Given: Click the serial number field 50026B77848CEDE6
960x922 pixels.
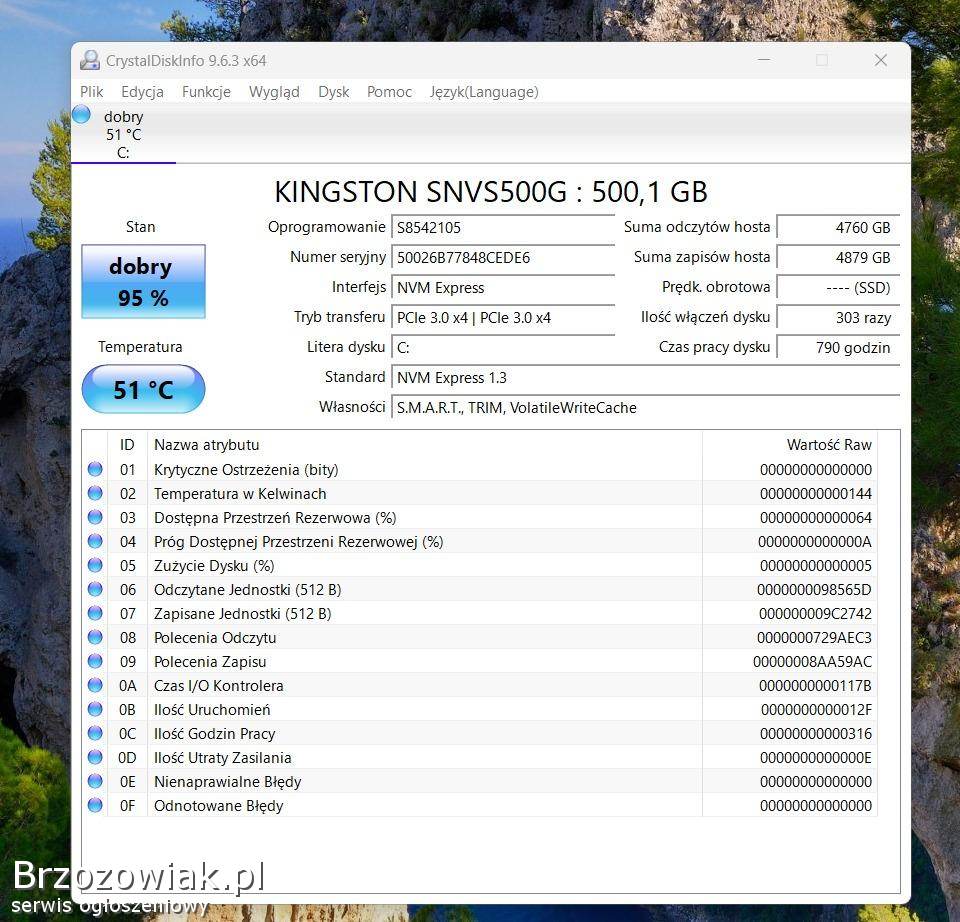Looking at the screenshot, I should click(503, 258).
